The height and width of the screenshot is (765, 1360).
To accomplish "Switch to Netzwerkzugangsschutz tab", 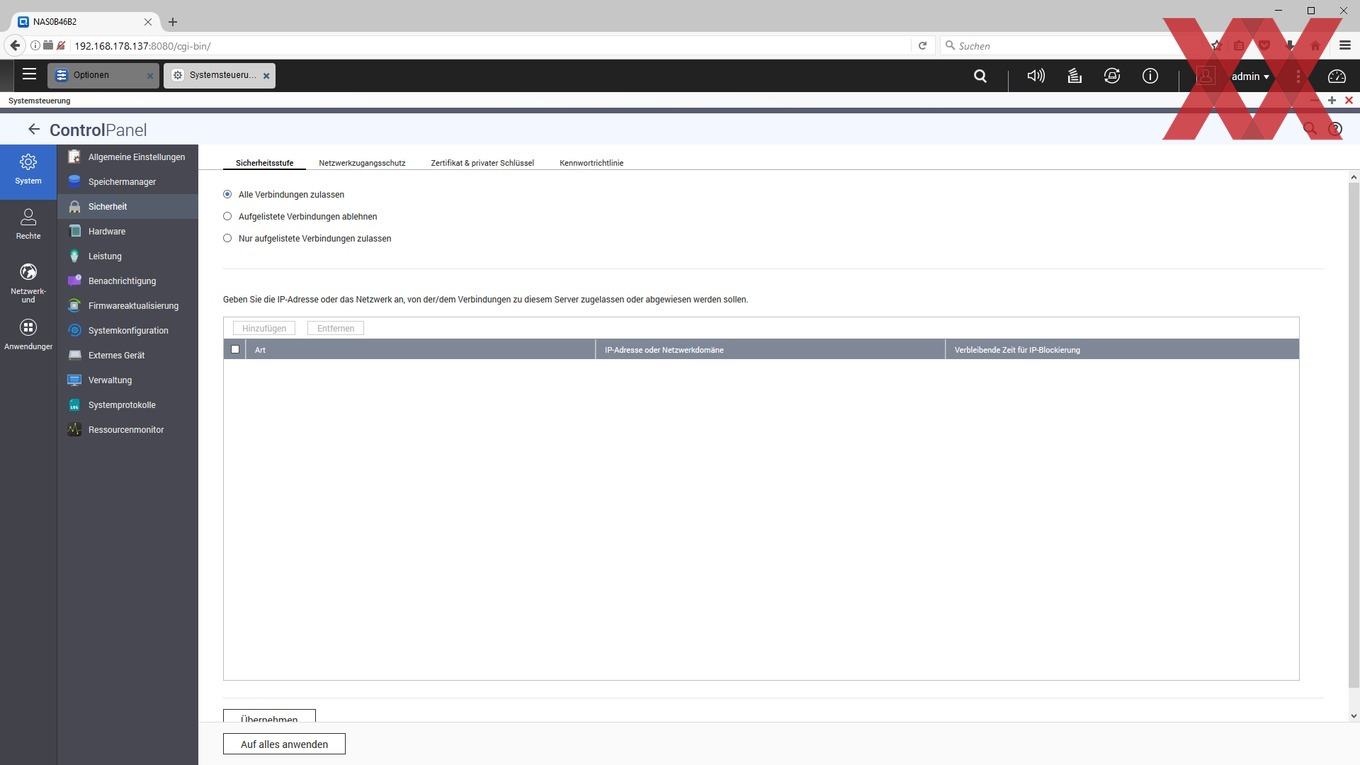I will click(x=362, y=162).
